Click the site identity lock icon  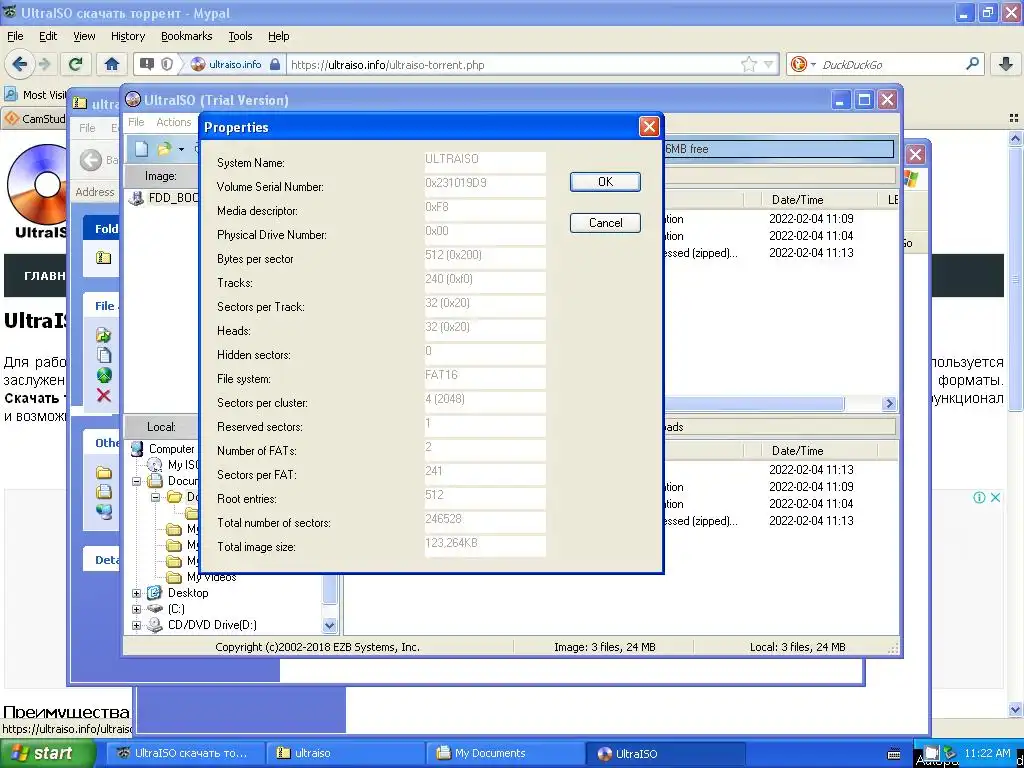pyautogui.click(x=275, y=64)
